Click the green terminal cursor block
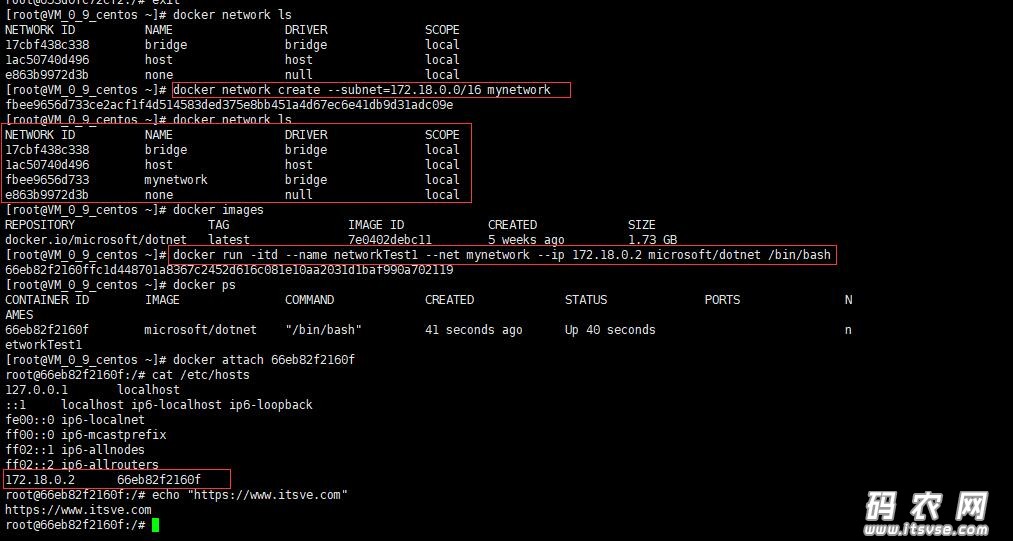The image size is (1013, 541). coord(155,525)
